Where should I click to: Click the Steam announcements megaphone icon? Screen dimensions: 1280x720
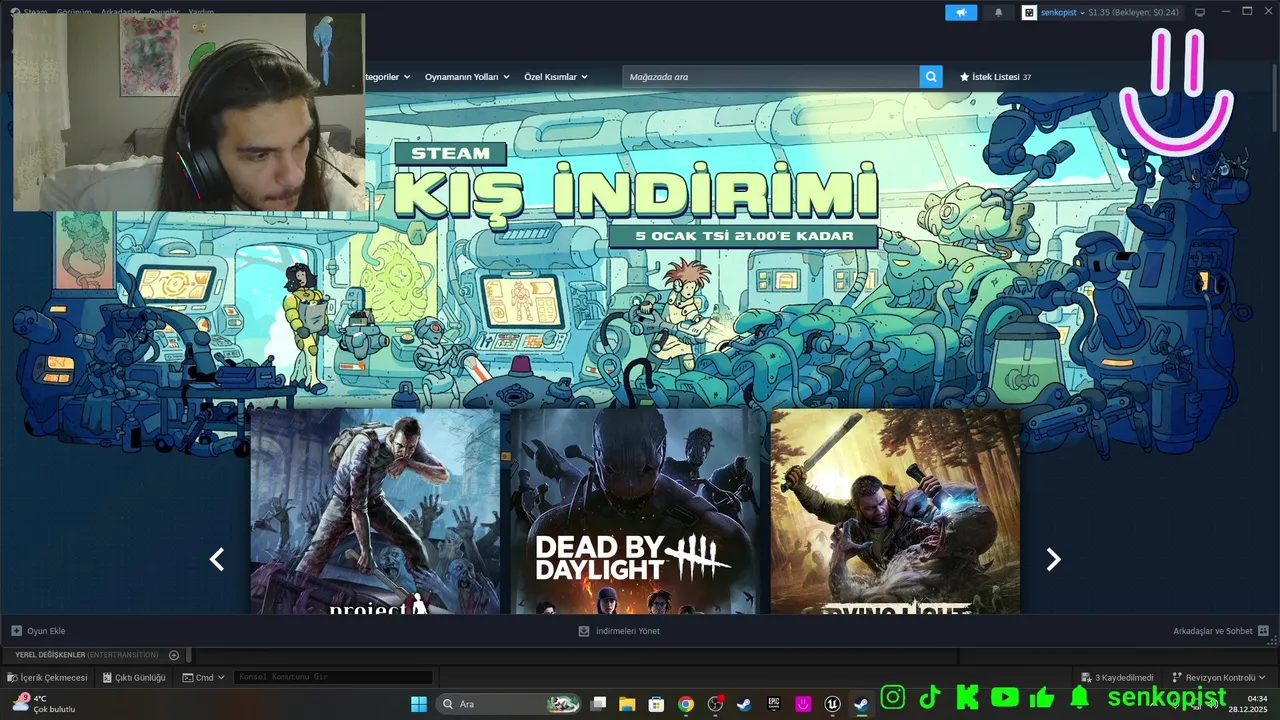point(961,12)
